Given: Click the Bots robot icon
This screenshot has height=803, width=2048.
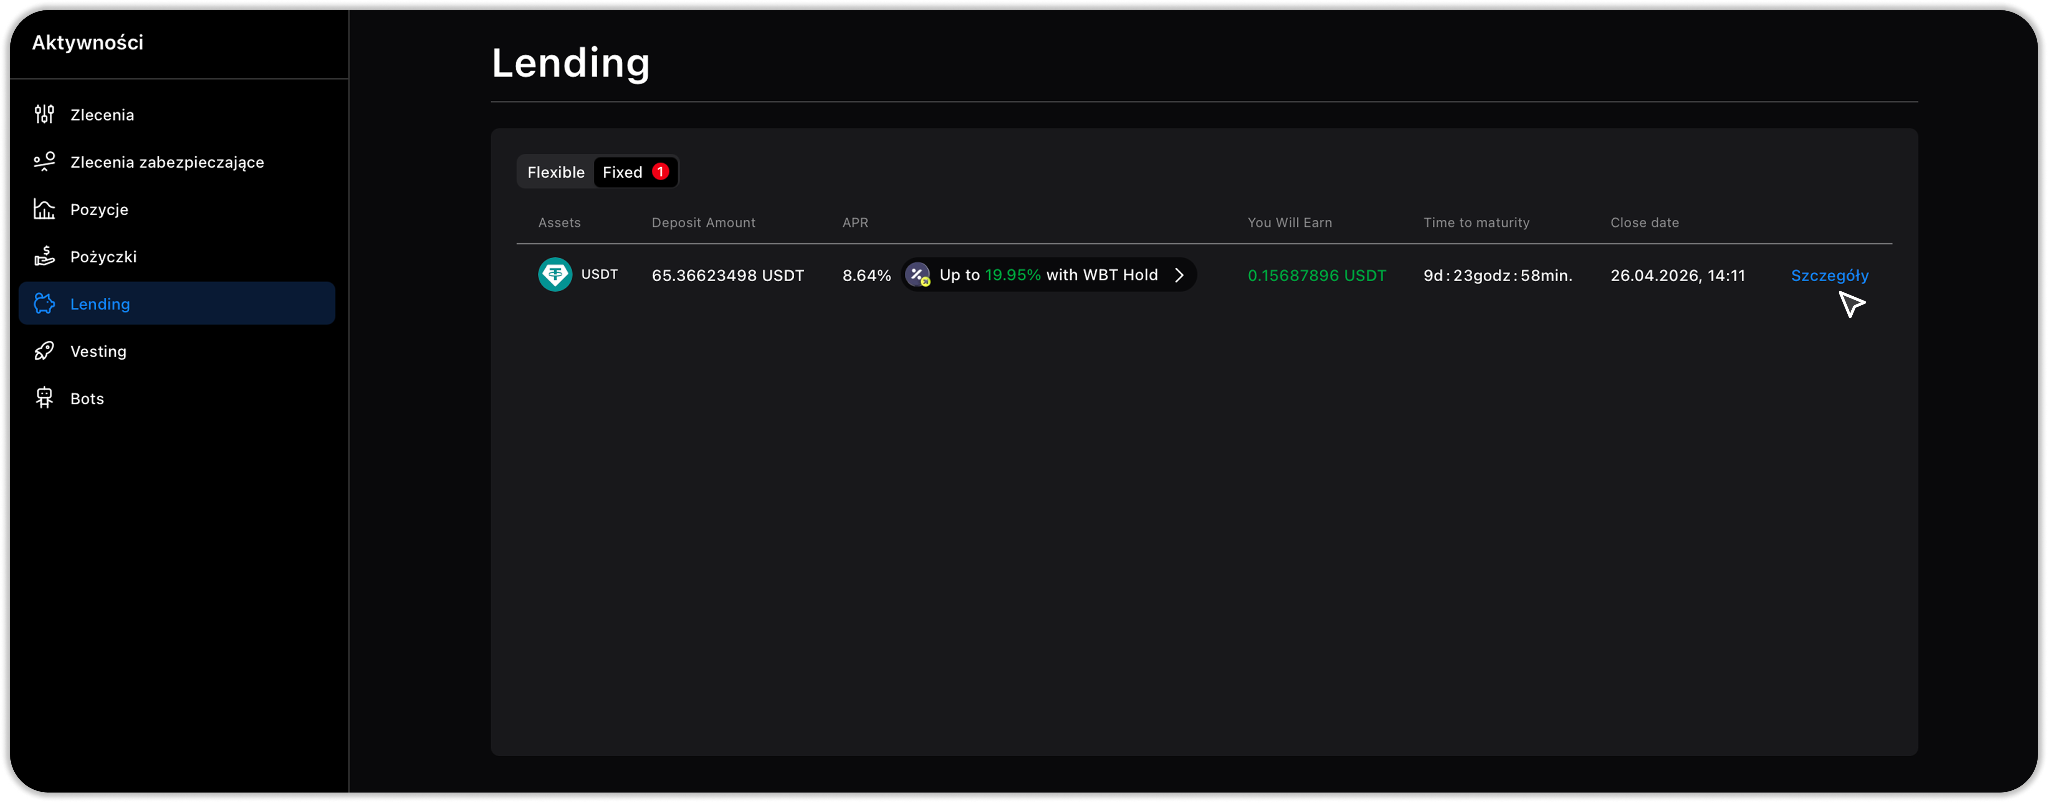Looking at the screenshot, I should tap(44, 398).
